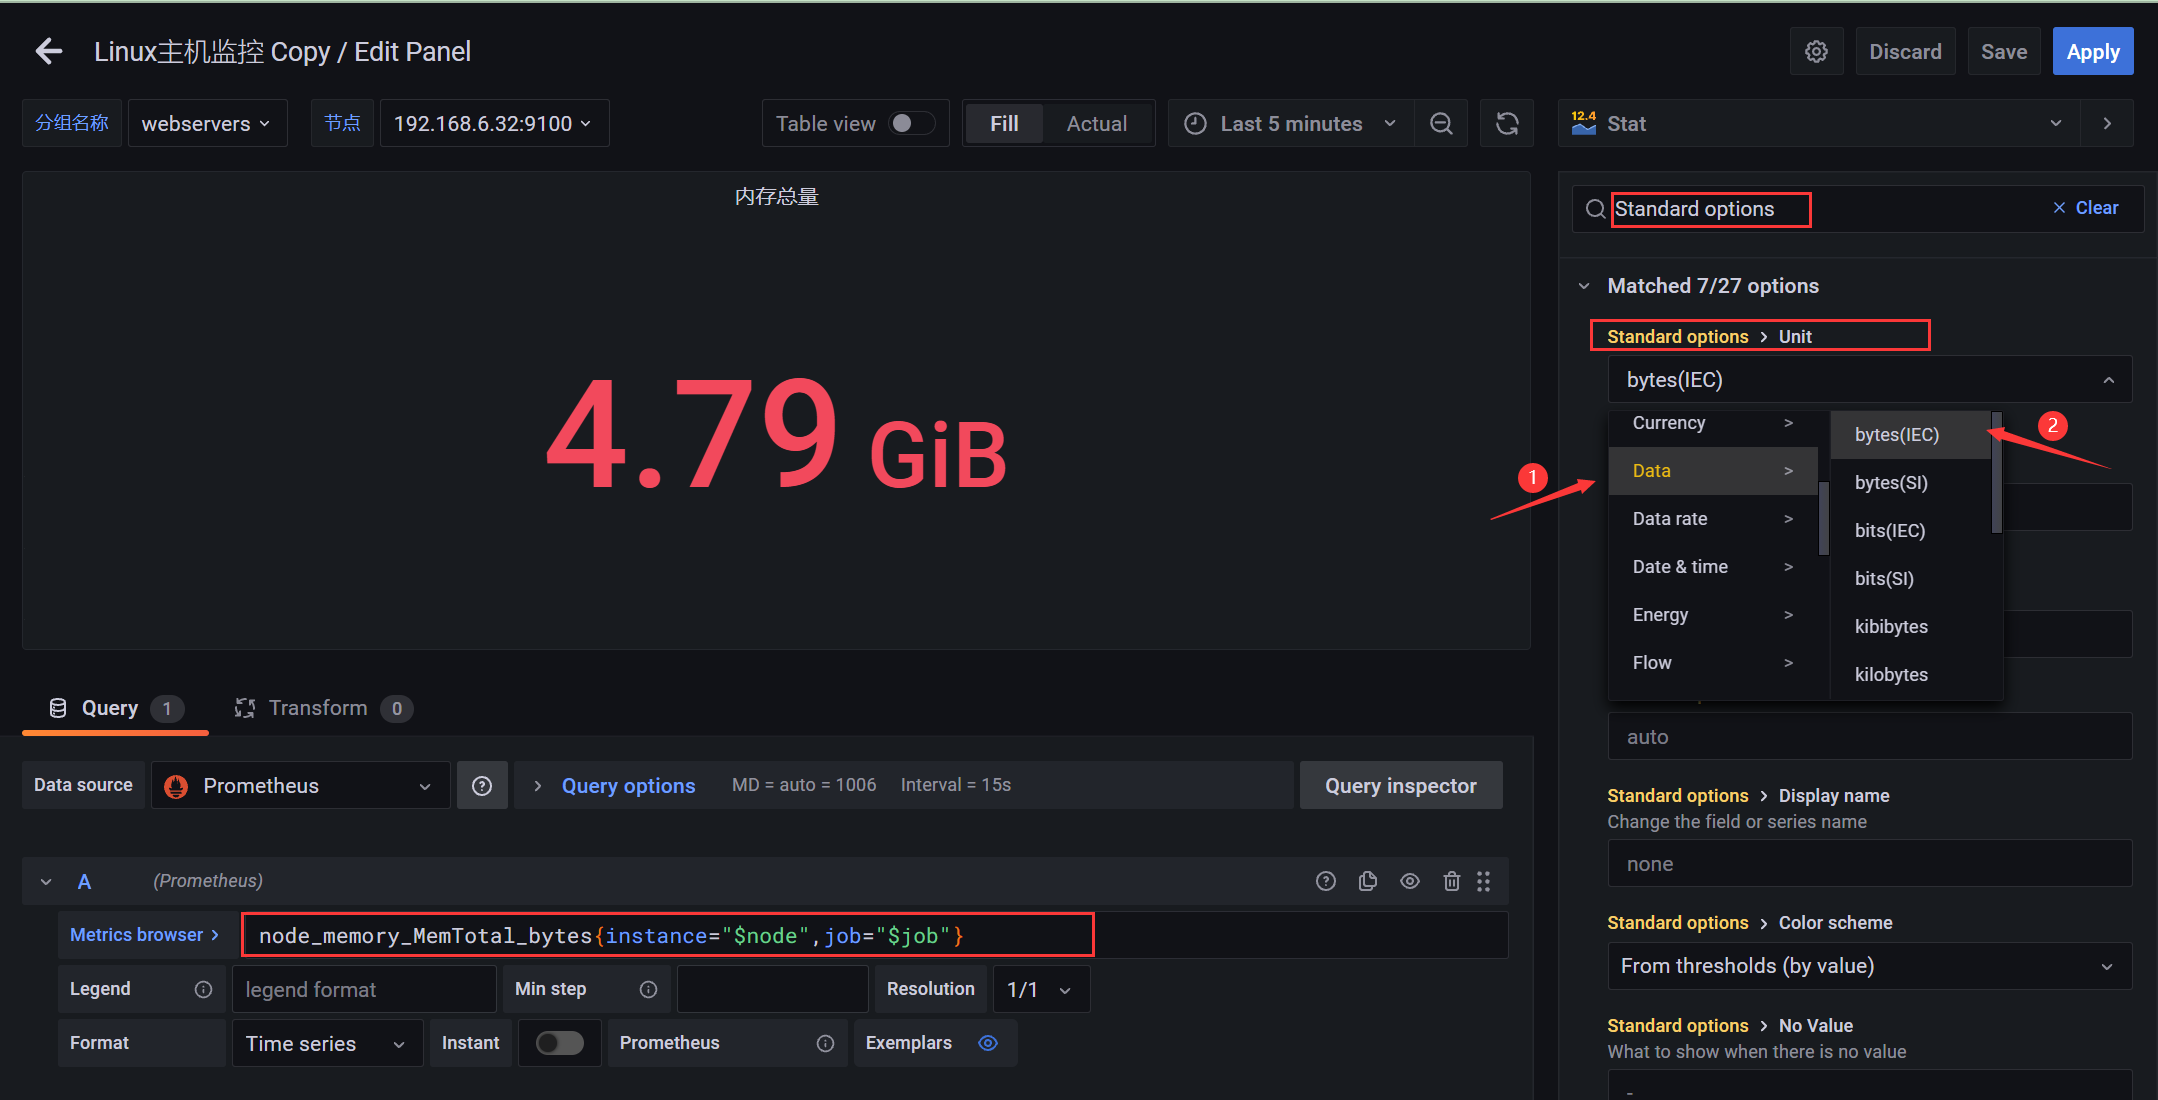Collapse the Matched 7/27 options section
Screen dimensions: 2158x1100
point(1584,286)
